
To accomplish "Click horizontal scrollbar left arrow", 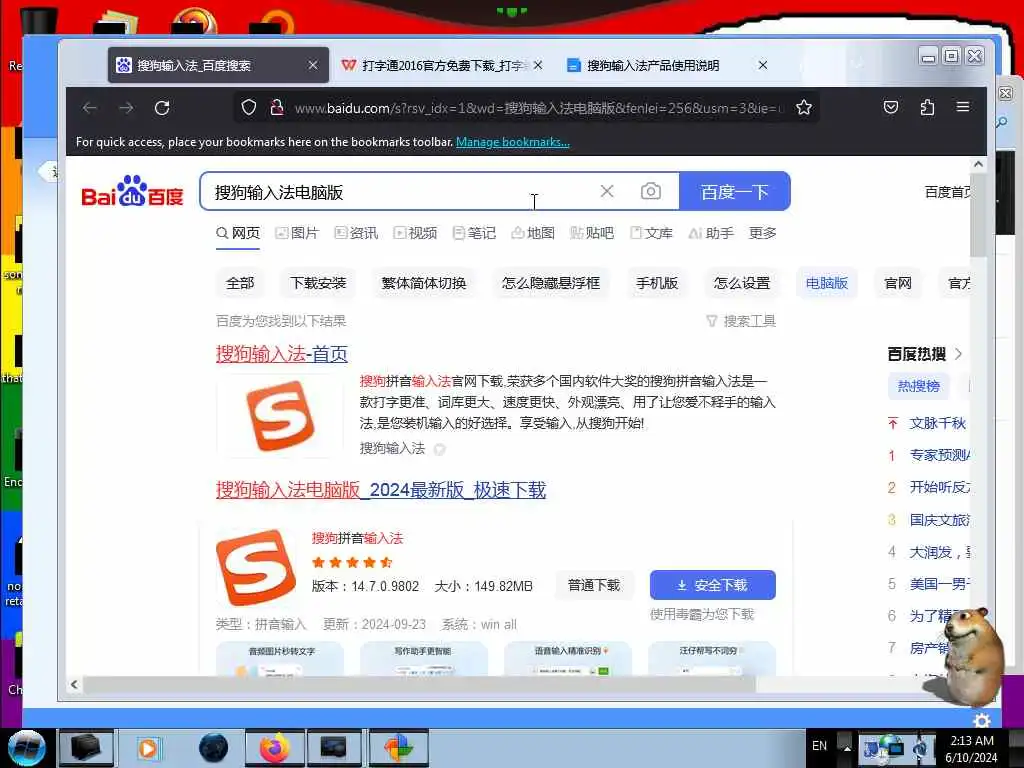I will [74, 684].
